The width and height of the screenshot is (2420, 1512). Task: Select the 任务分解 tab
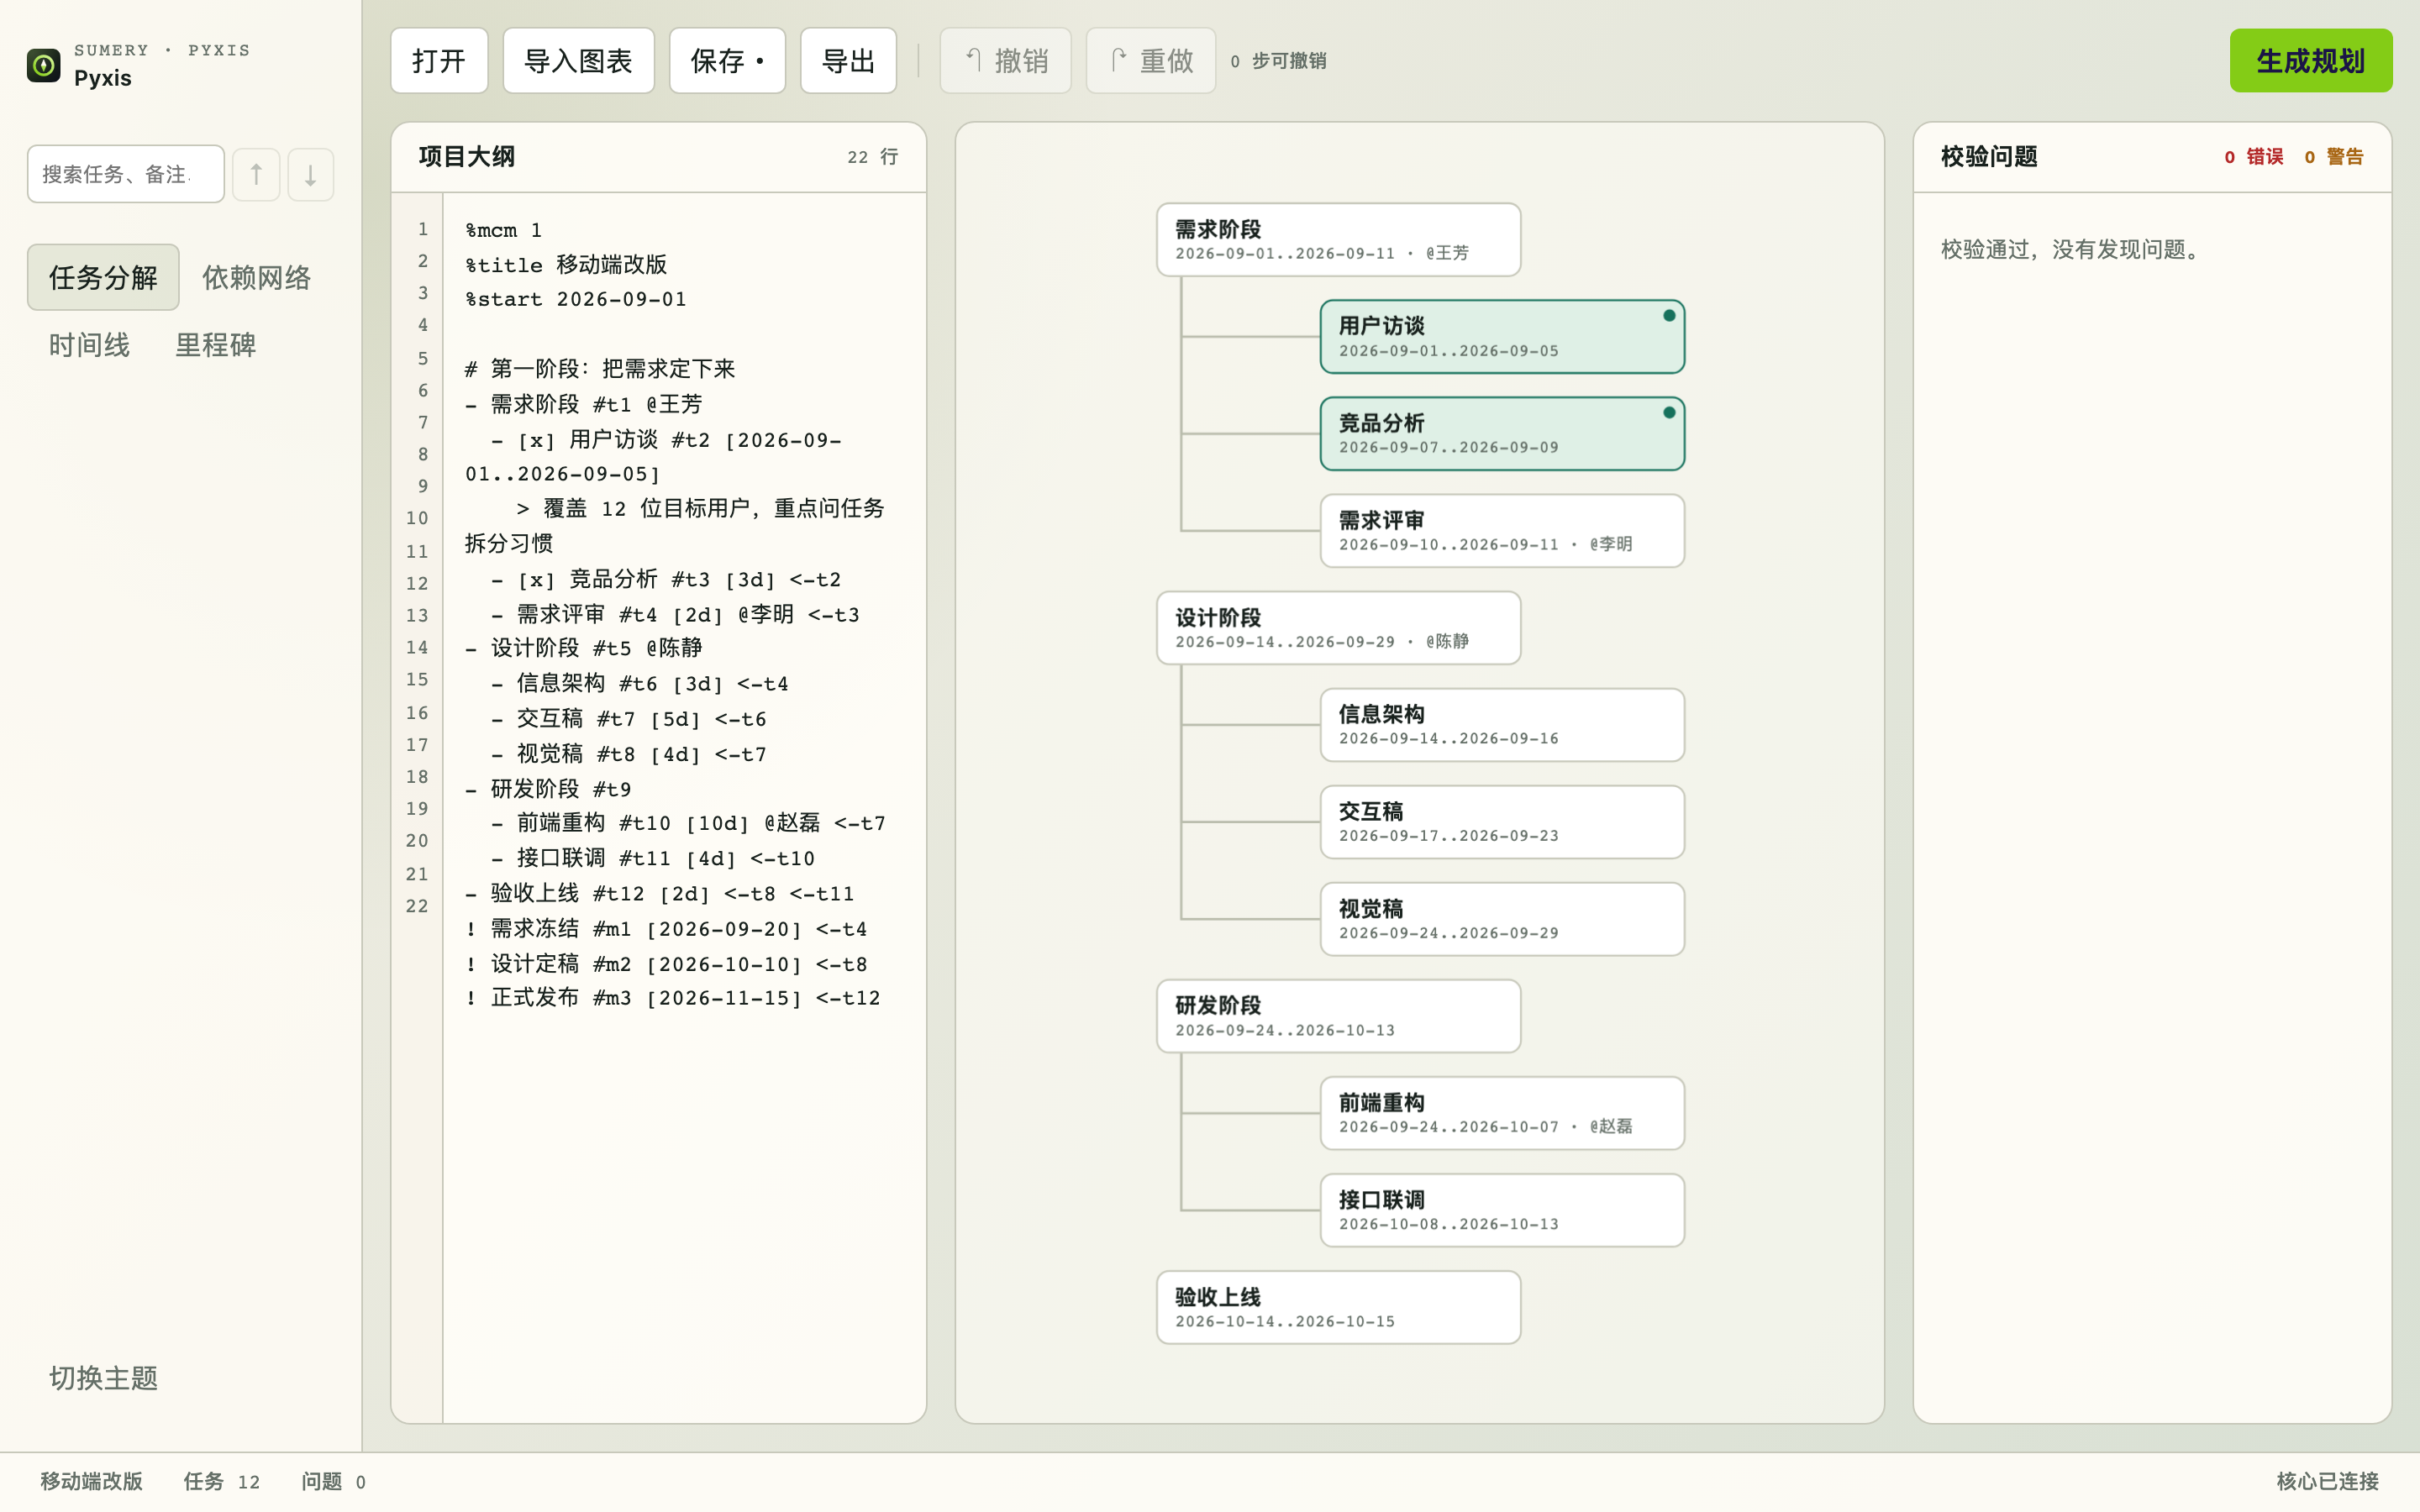pos(103,277)
